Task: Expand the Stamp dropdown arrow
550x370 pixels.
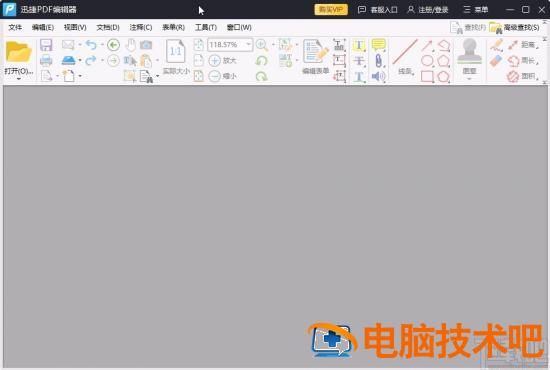Action: click(469, 79)
